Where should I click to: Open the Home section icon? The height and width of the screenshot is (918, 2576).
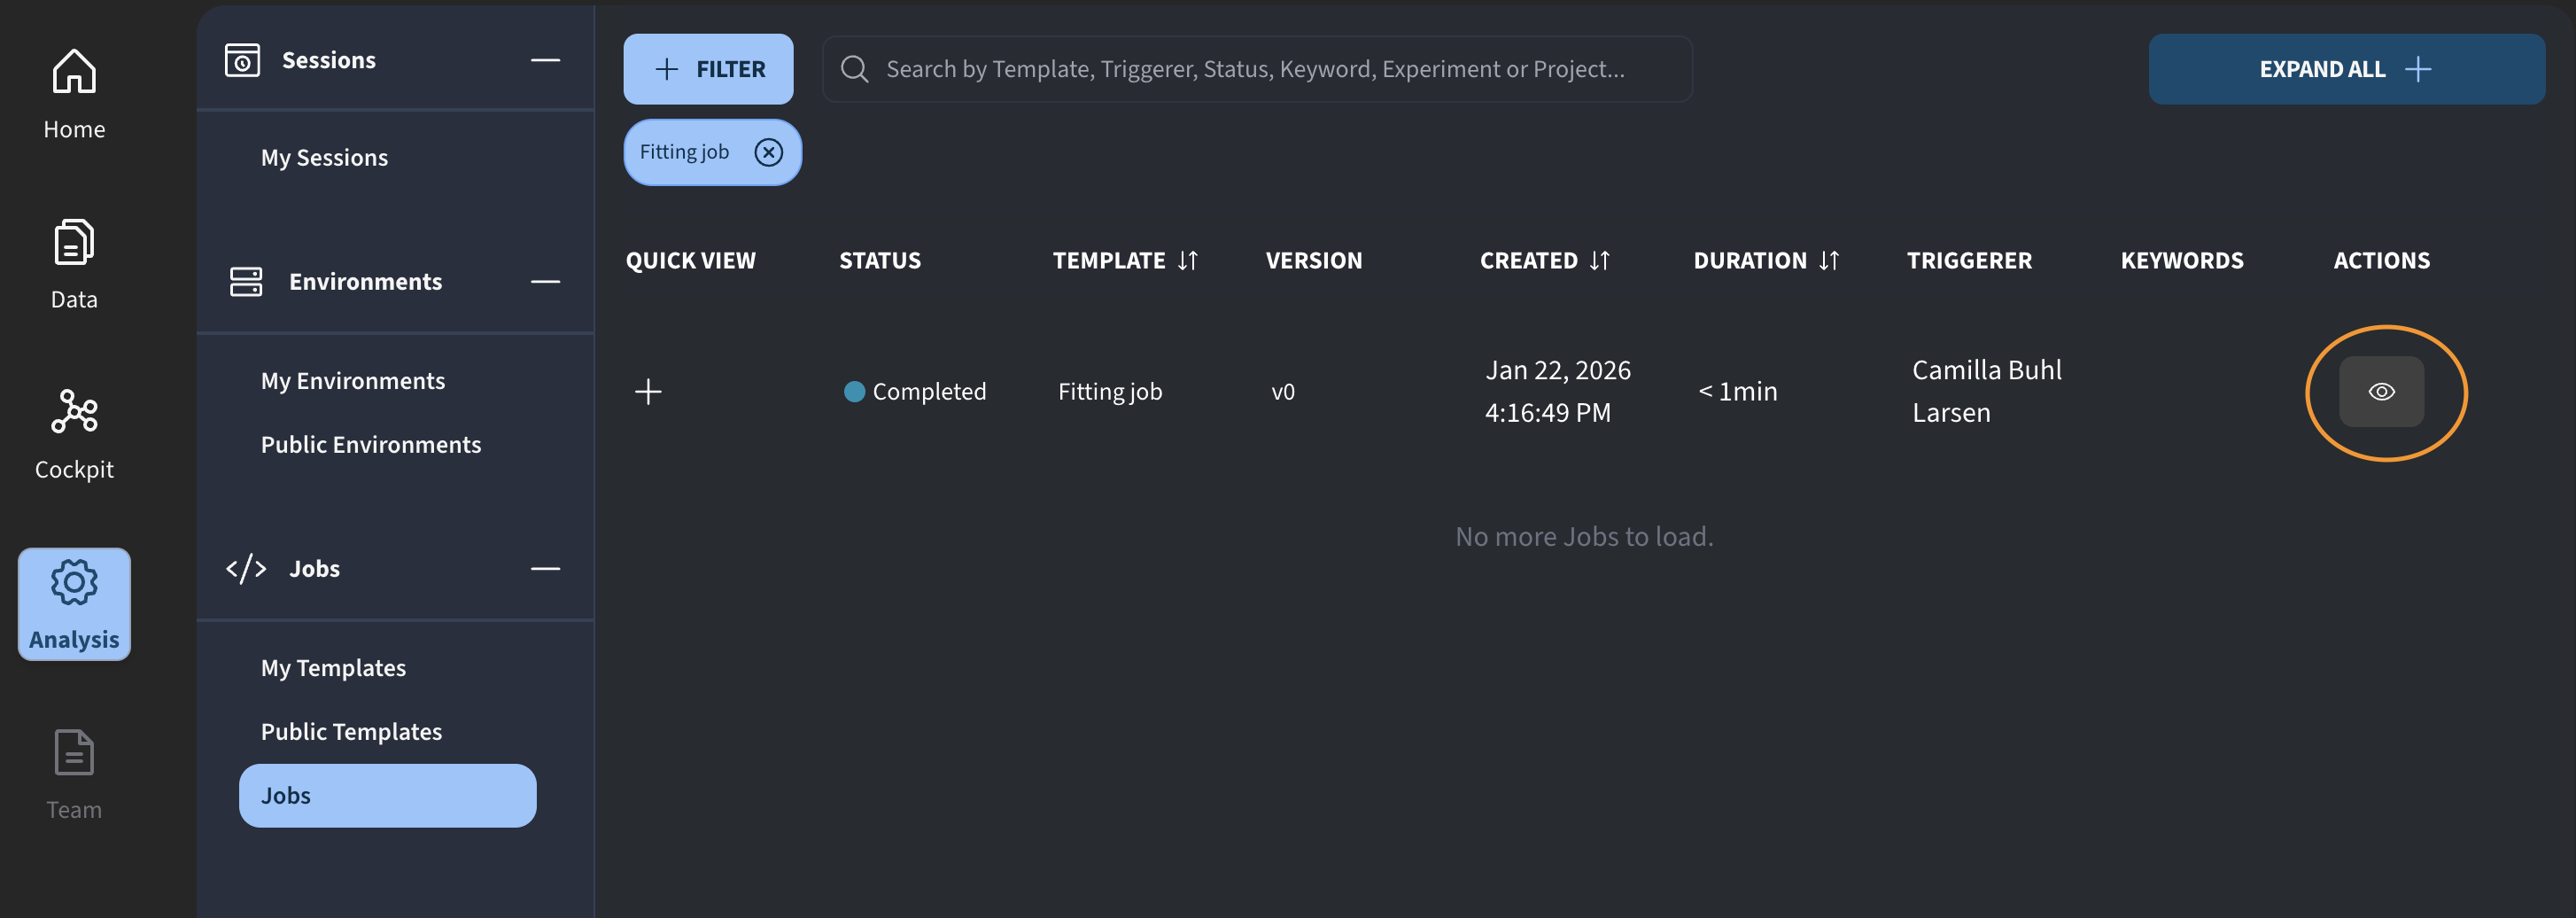(74, 72)
